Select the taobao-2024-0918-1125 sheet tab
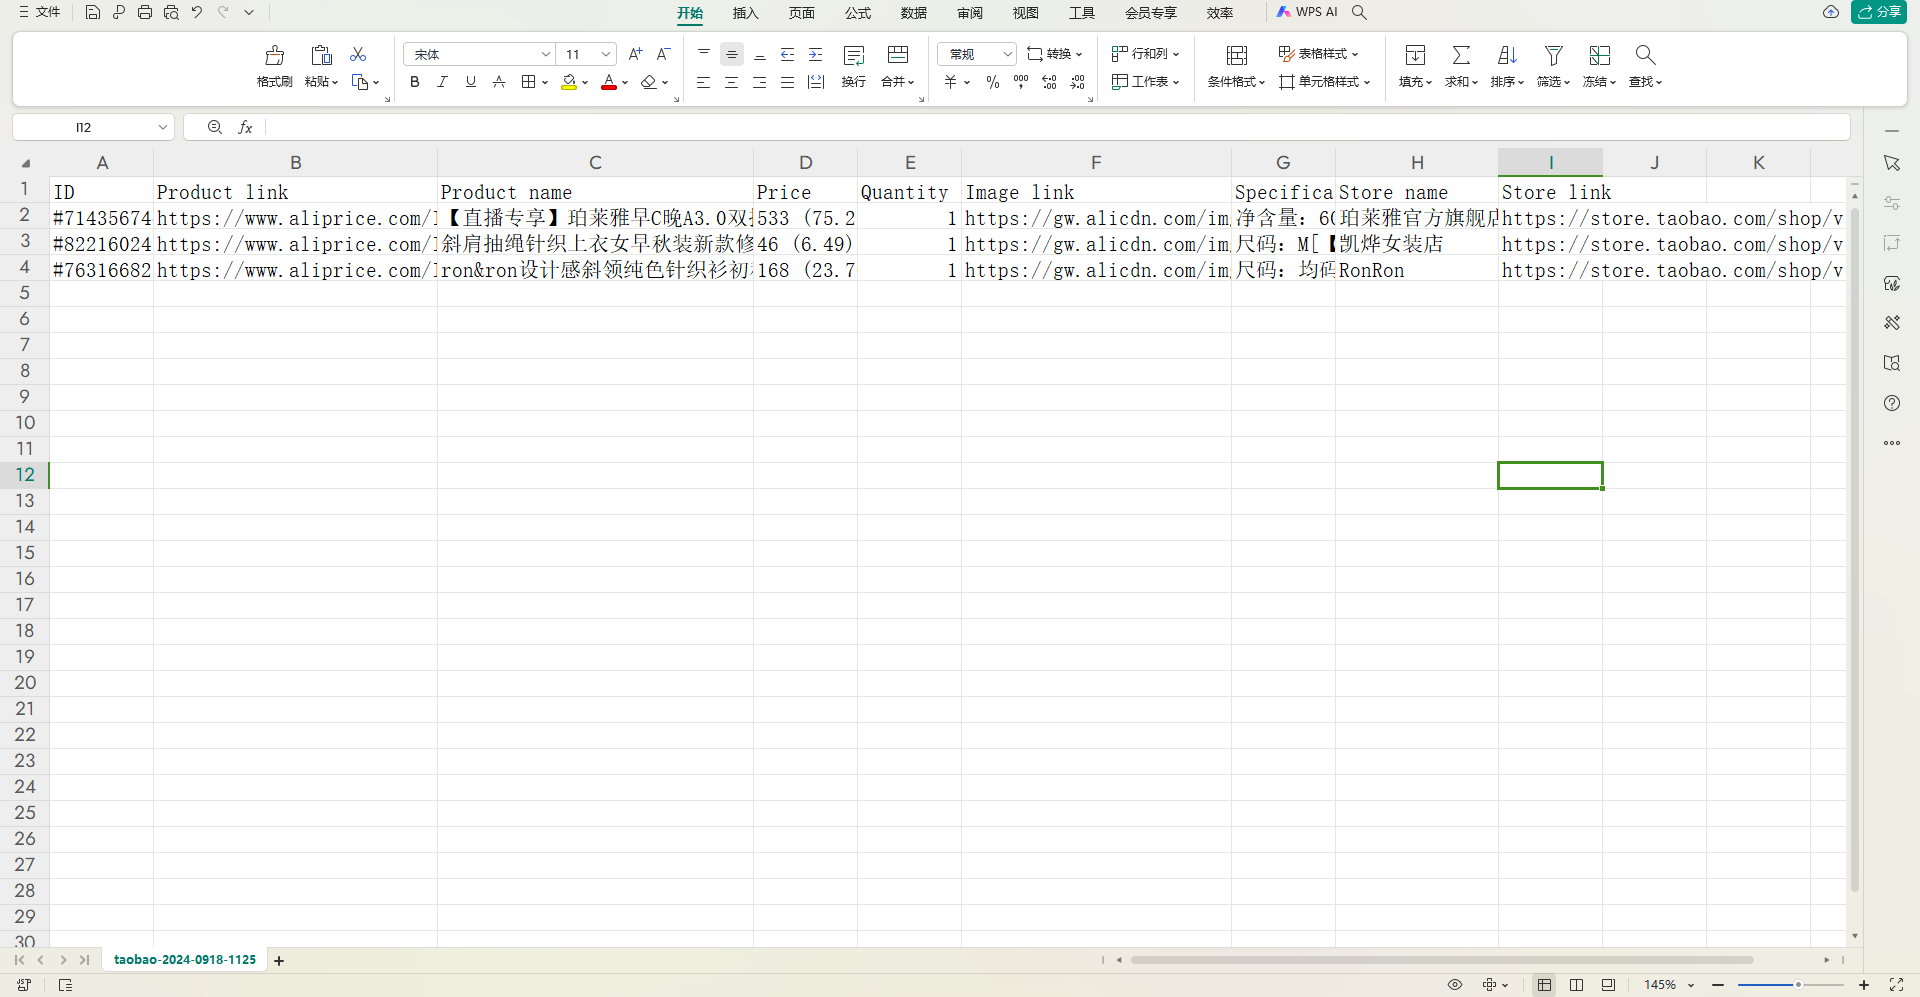Image resolution: width=1920 pixels, height=997 pixels. [185, 960]
